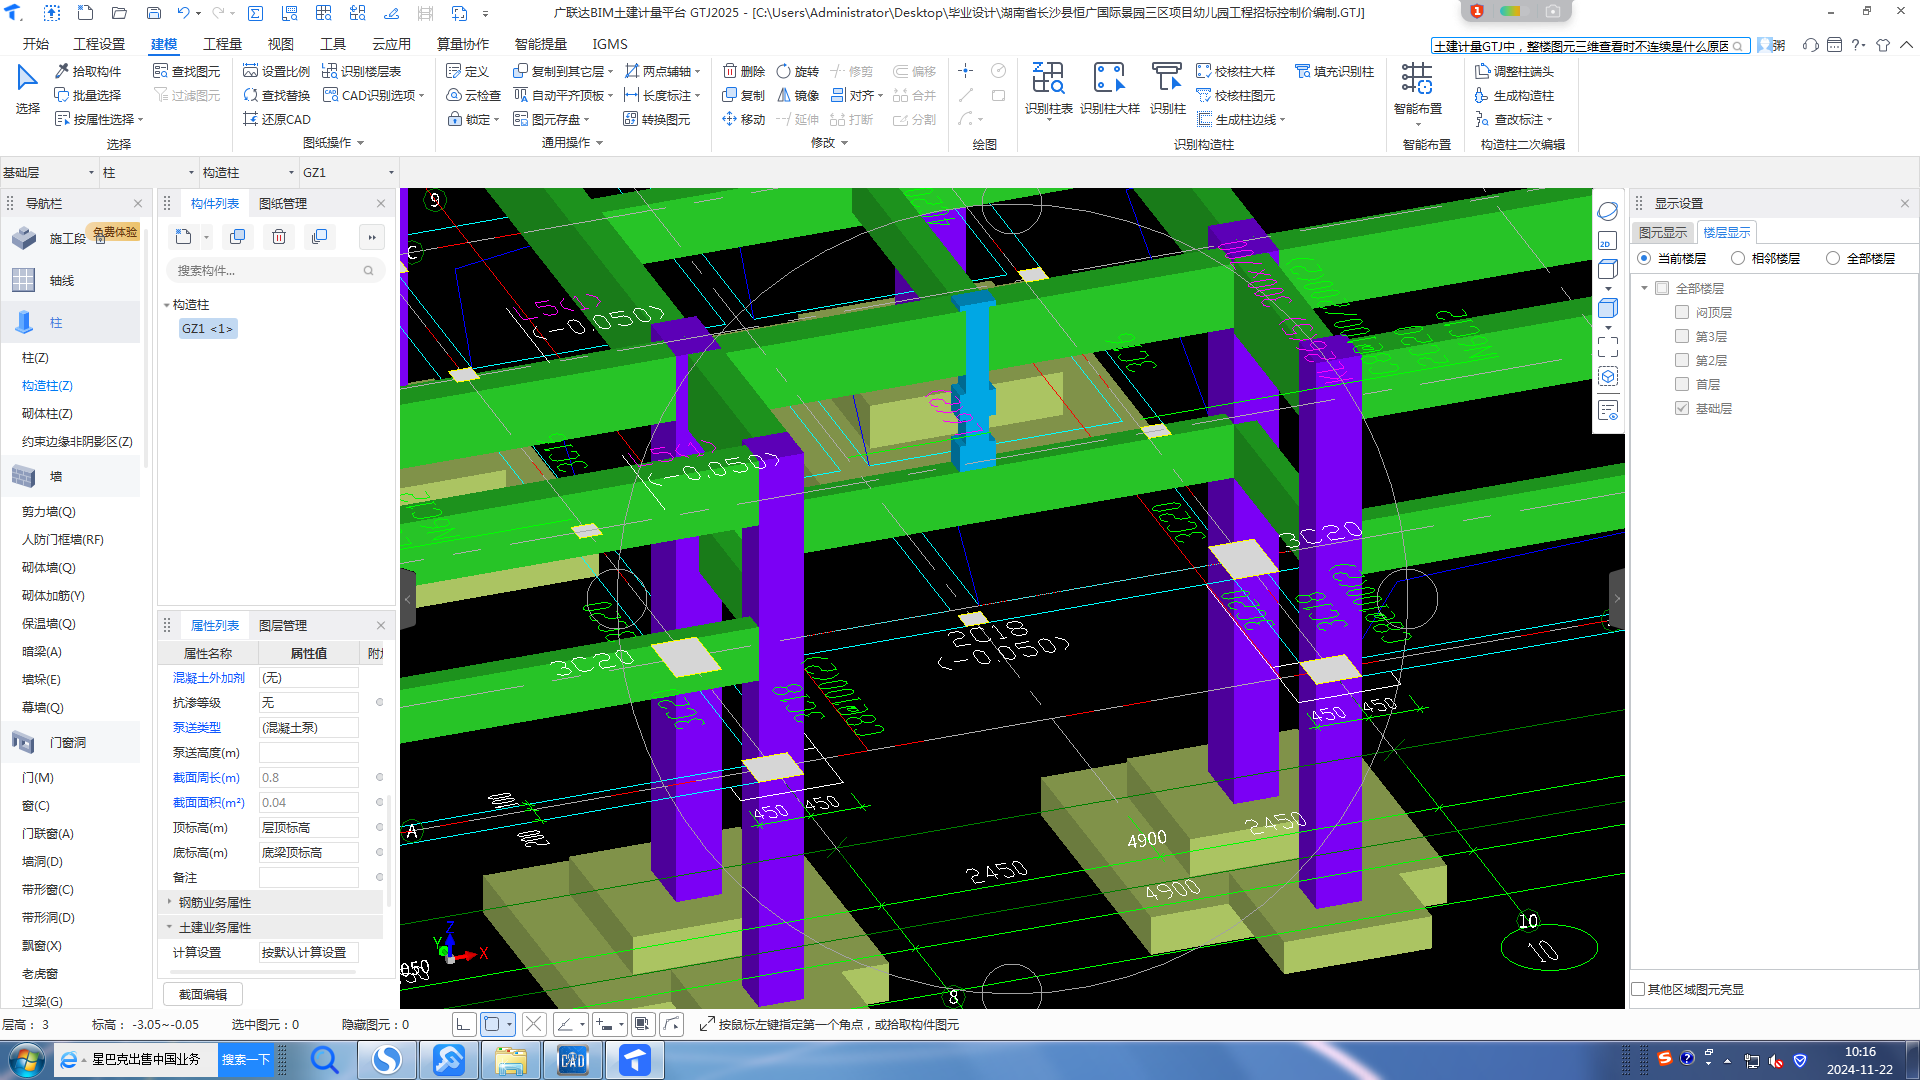The width and height of the screenshot is (1920, 1080).
Task: Open the 开始 menu tab
Action: [x=36, y=44]
